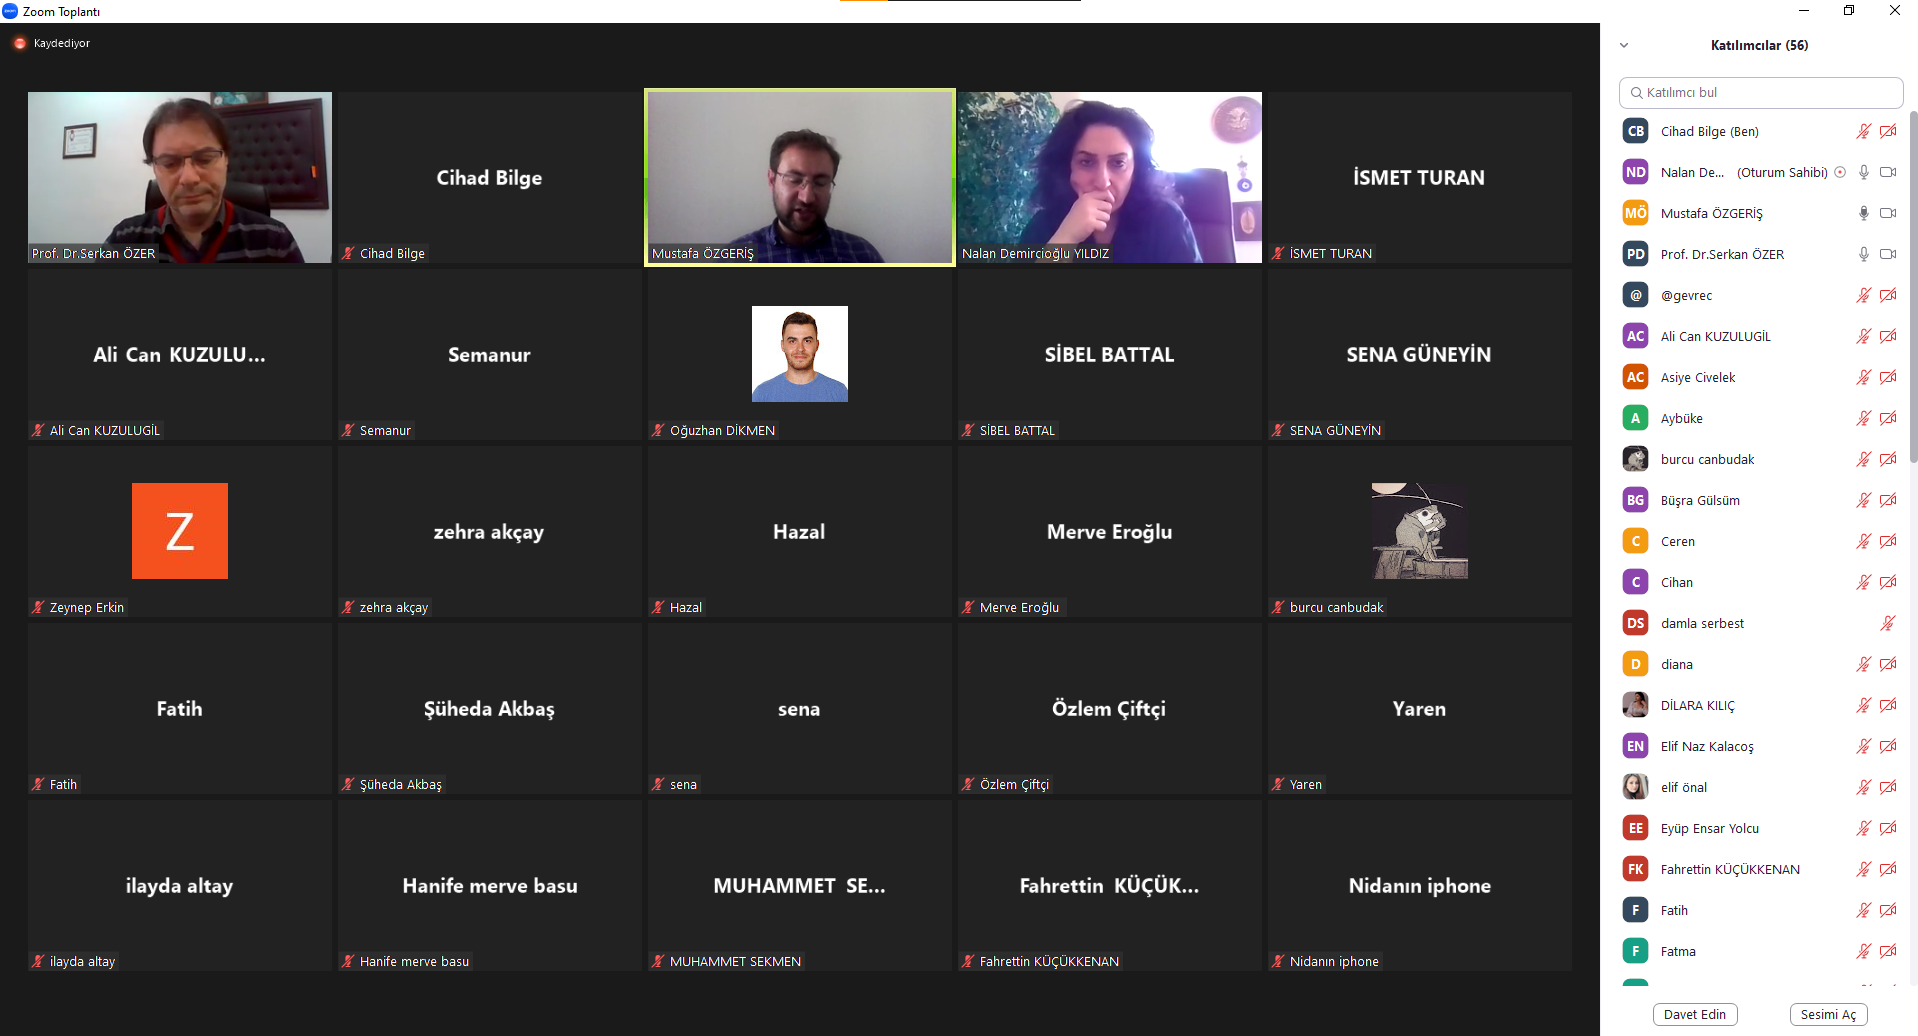Click damla serbest's muted microphone icon
The width and height of the screenshot is (1918, 1036).
click(1888, 623)
